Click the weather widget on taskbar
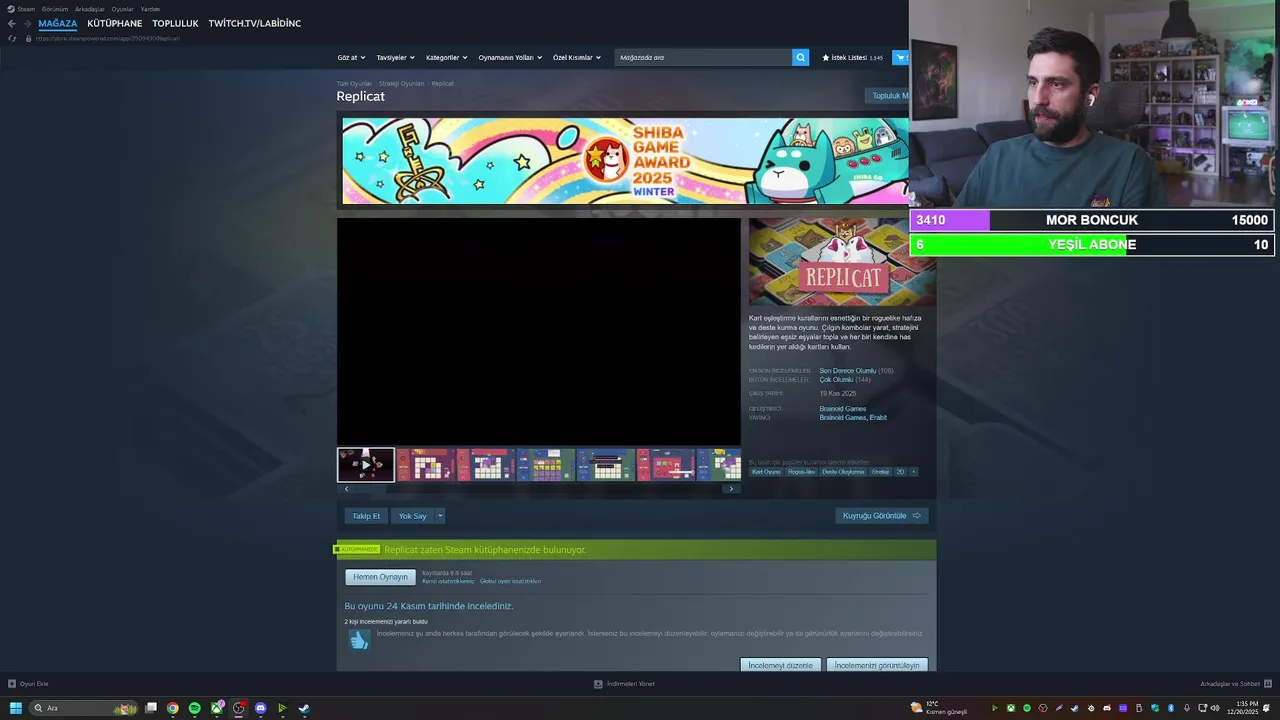 (939, 708)
